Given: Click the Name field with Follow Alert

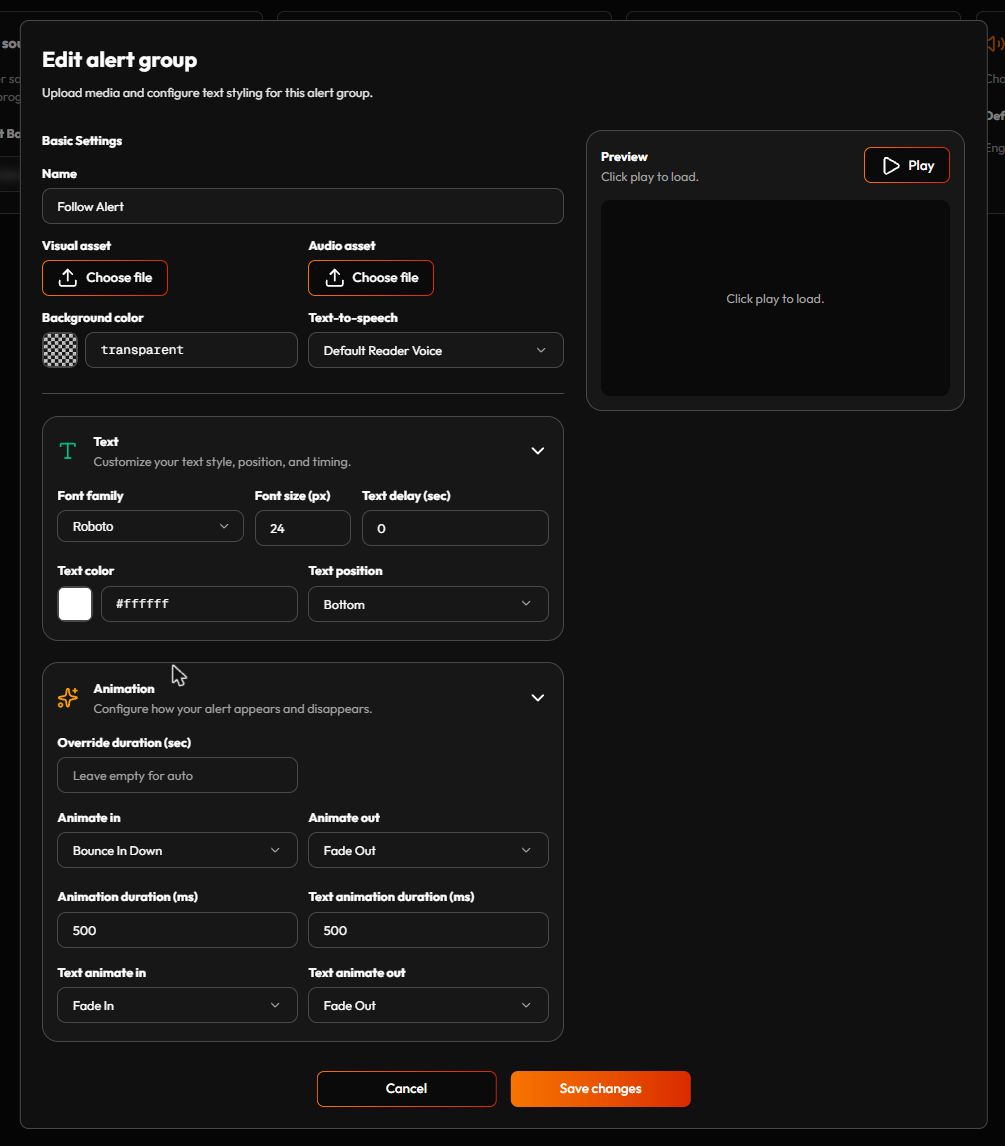Looking at the screenshot, I should [x=303, y=206].
